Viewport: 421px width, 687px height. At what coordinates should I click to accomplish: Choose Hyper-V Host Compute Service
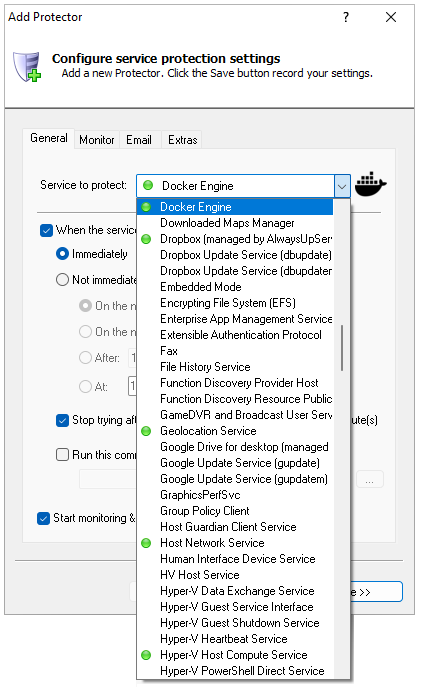[235, 655]
